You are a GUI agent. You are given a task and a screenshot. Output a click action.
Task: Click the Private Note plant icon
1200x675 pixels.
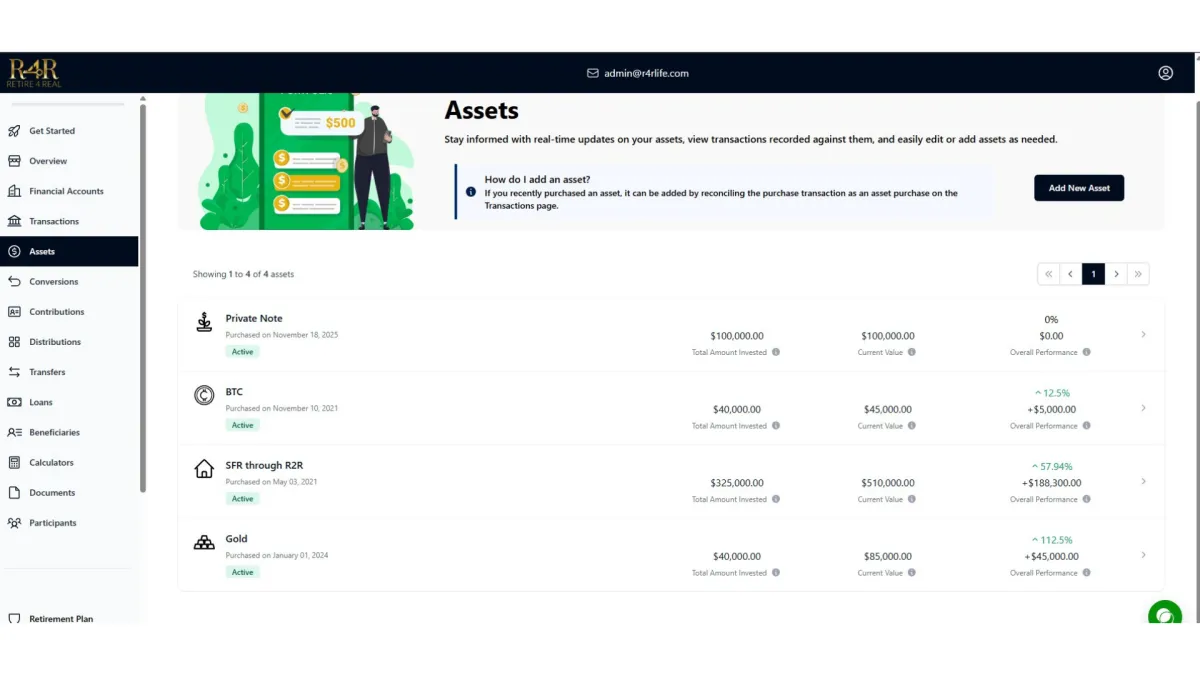204,322
